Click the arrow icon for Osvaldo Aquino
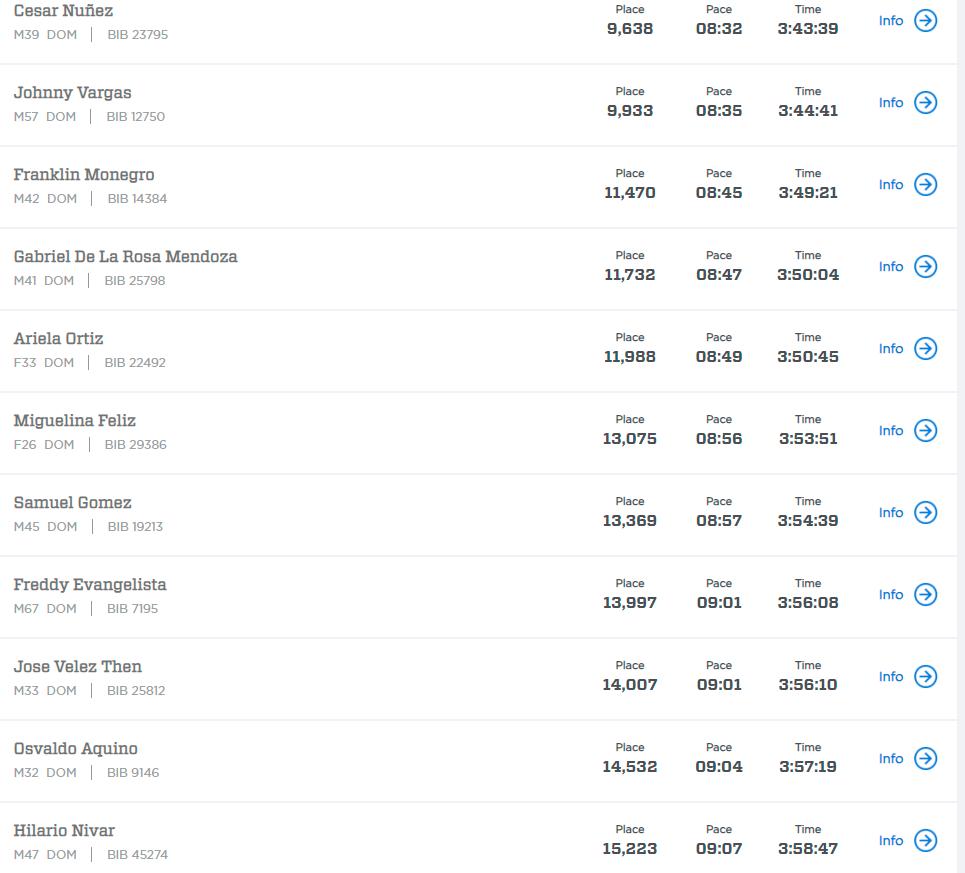Screen dimensions: 965x873 [926, 759]
